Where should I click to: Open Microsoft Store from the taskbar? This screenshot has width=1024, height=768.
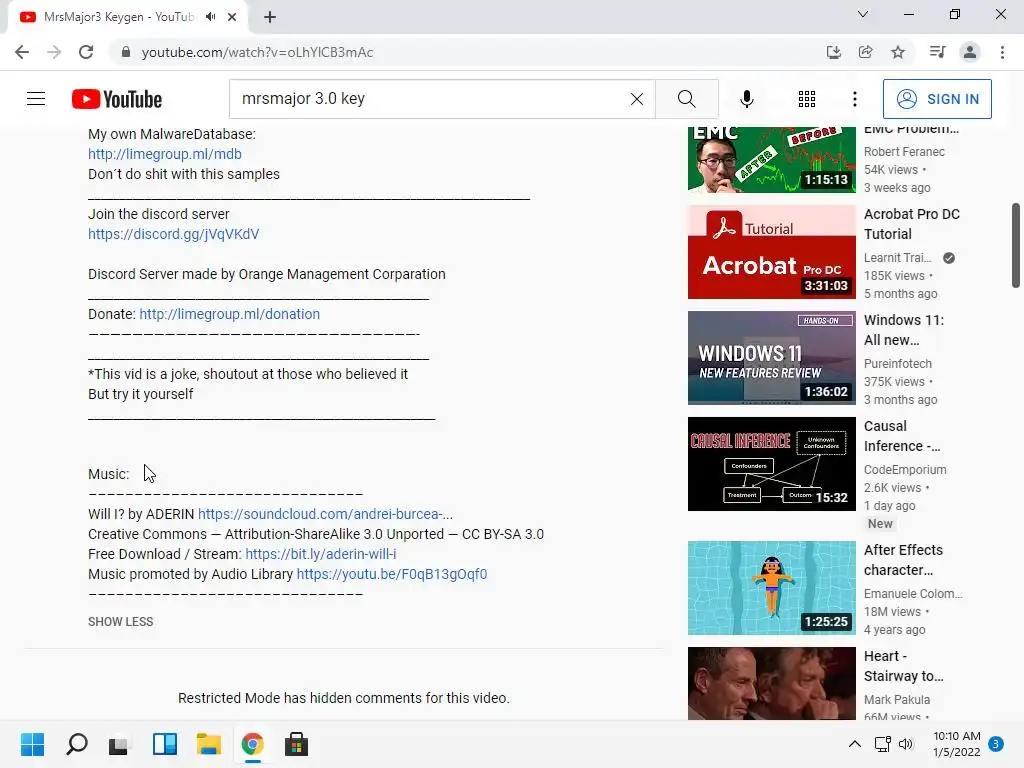(x=296, y=744)
